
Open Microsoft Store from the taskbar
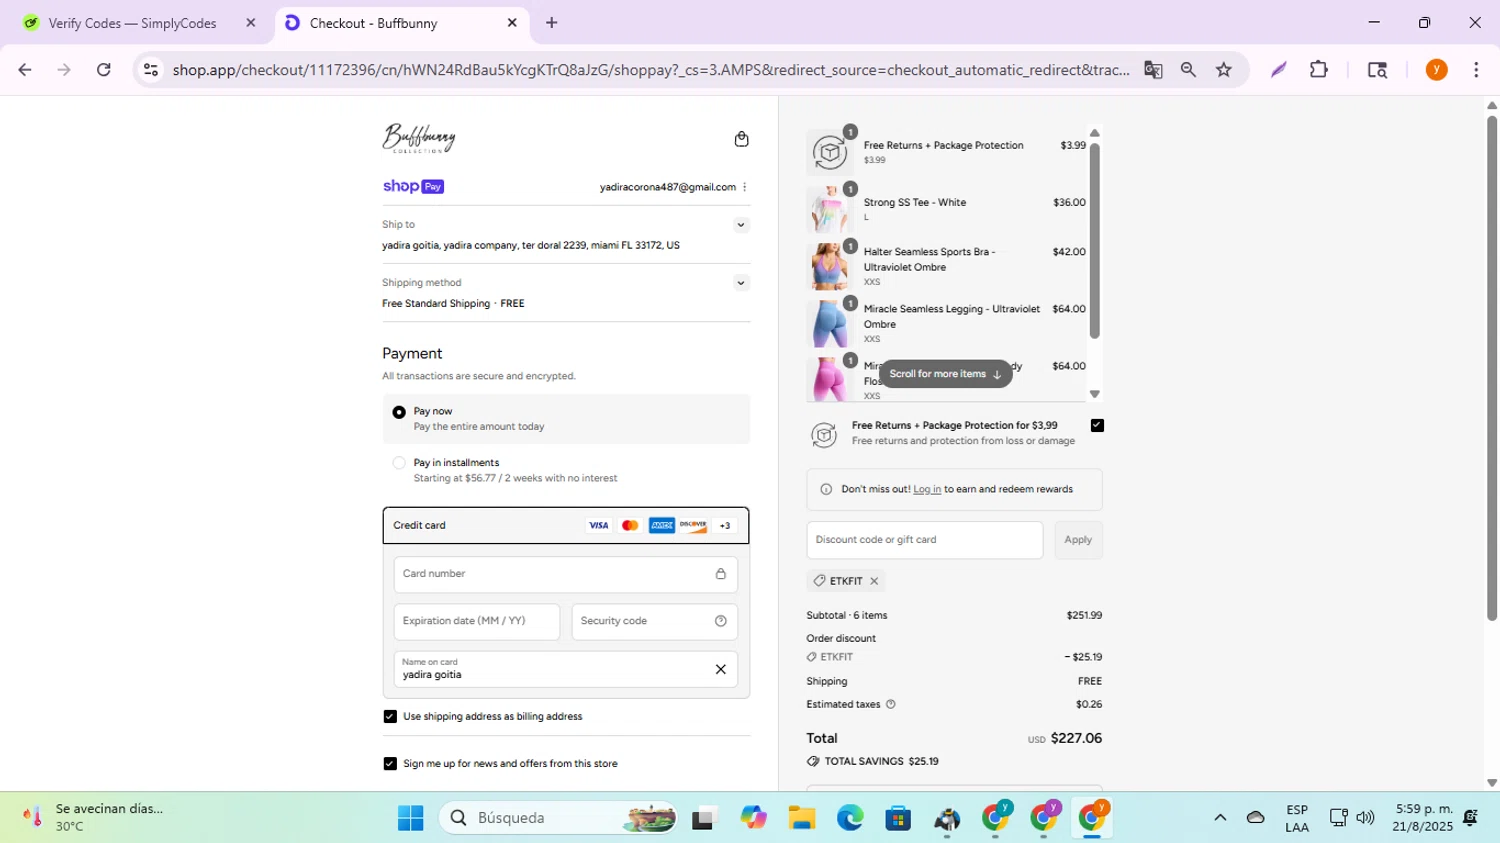pos(898,818)
